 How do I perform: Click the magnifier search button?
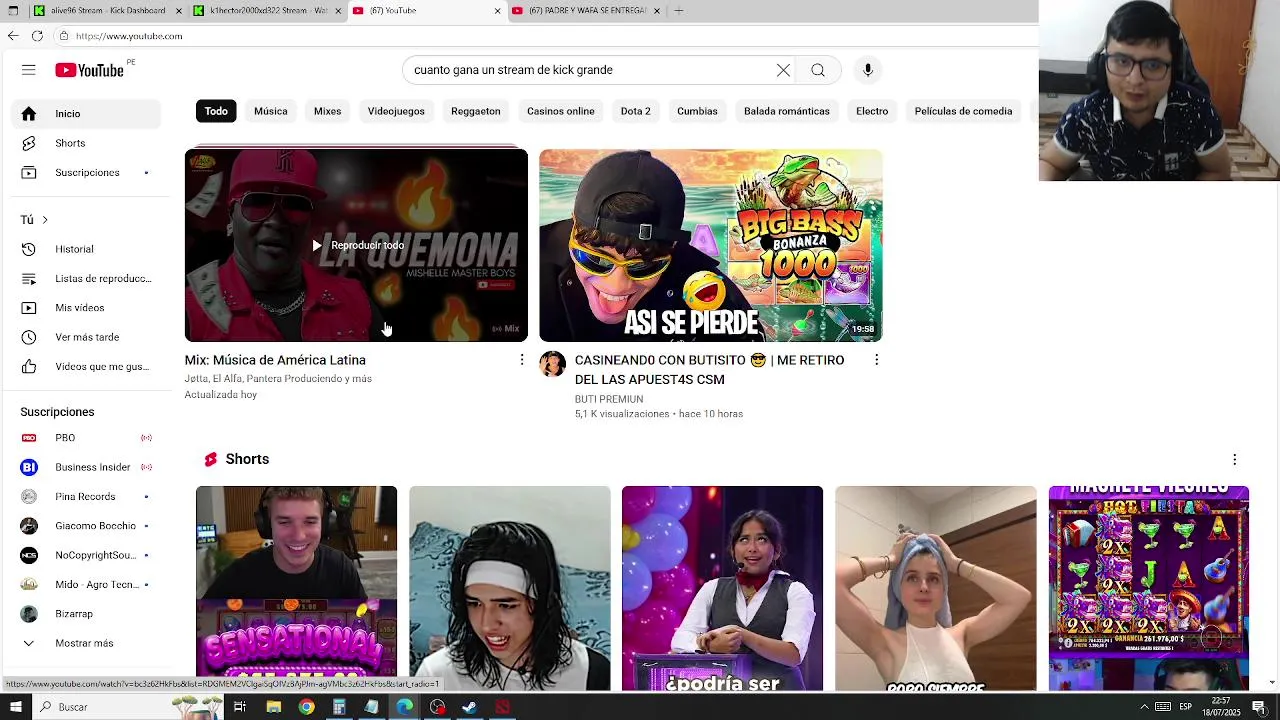[x=818, y=70]
